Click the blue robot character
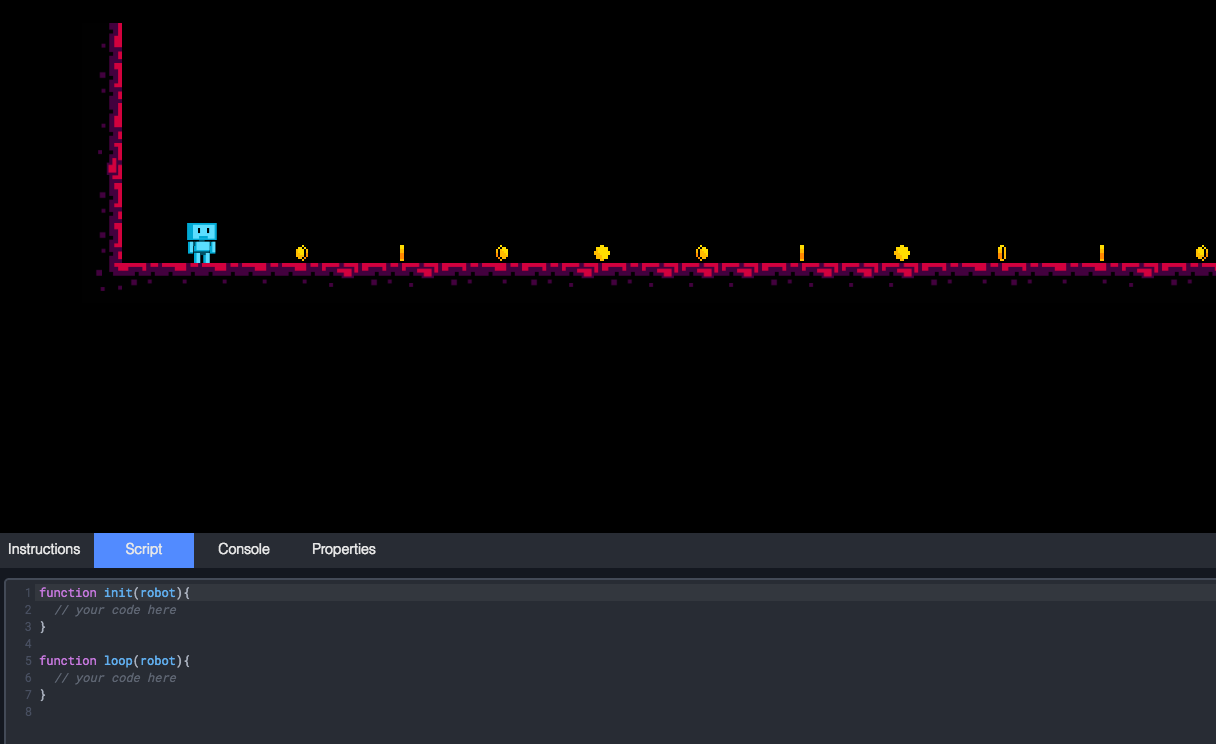The width and height of the screenshot is (1216, 744). coord(202,240)
